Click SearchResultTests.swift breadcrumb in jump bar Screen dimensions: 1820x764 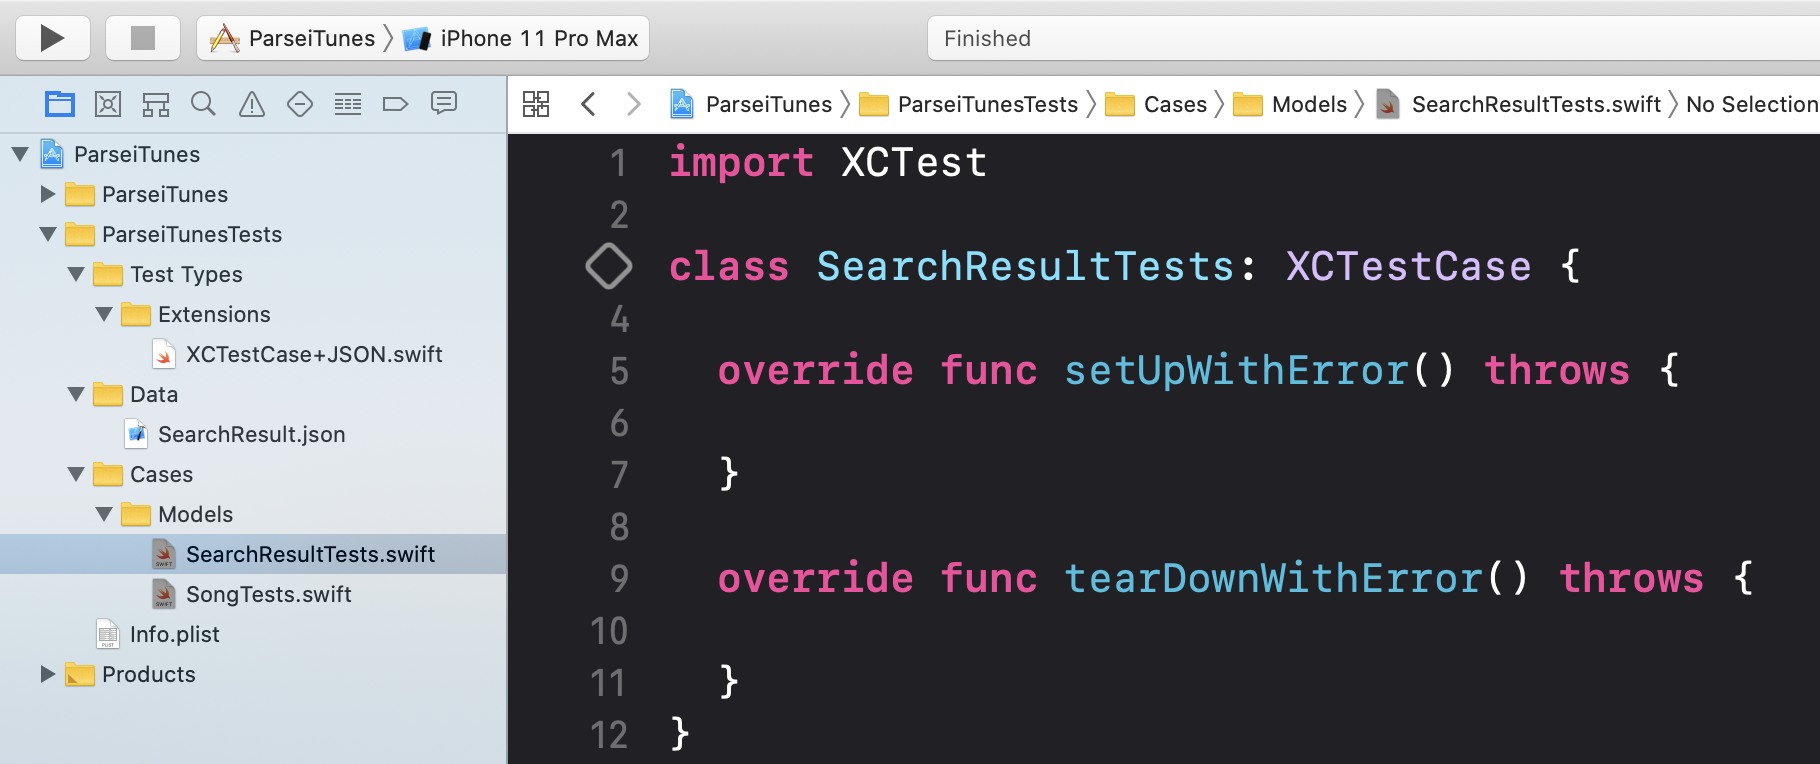(x=1519, y=104)
